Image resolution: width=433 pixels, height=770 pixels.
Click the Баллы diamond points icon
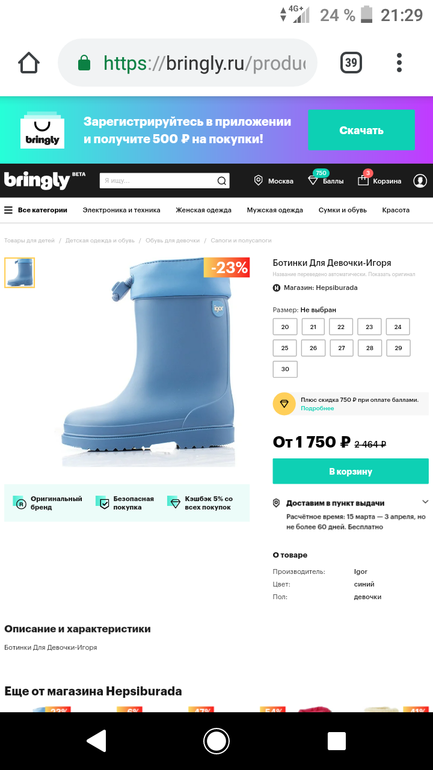(x=313, y=180)
